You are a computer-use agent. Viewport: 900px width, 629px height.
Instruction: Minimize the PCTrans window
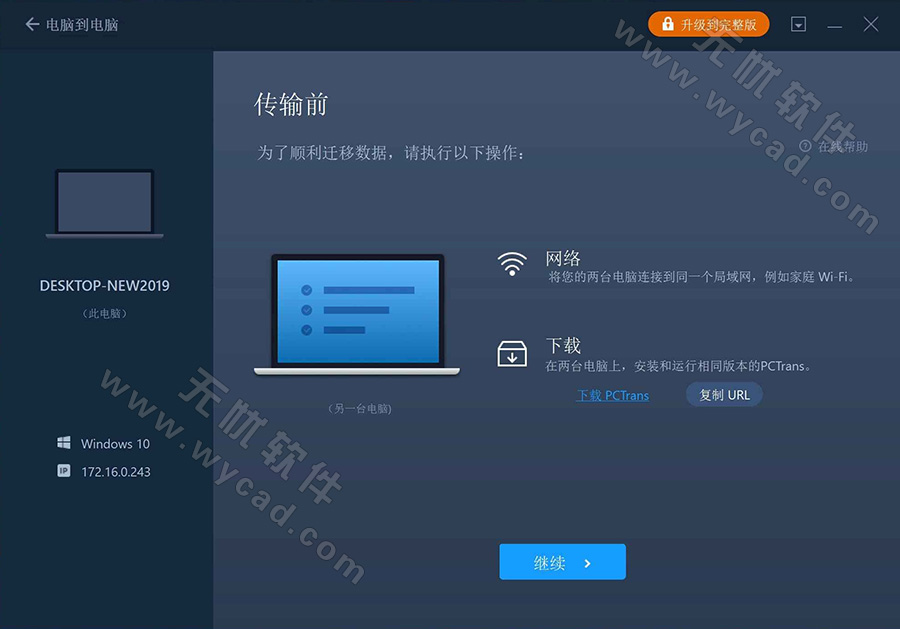coord(834,24)
